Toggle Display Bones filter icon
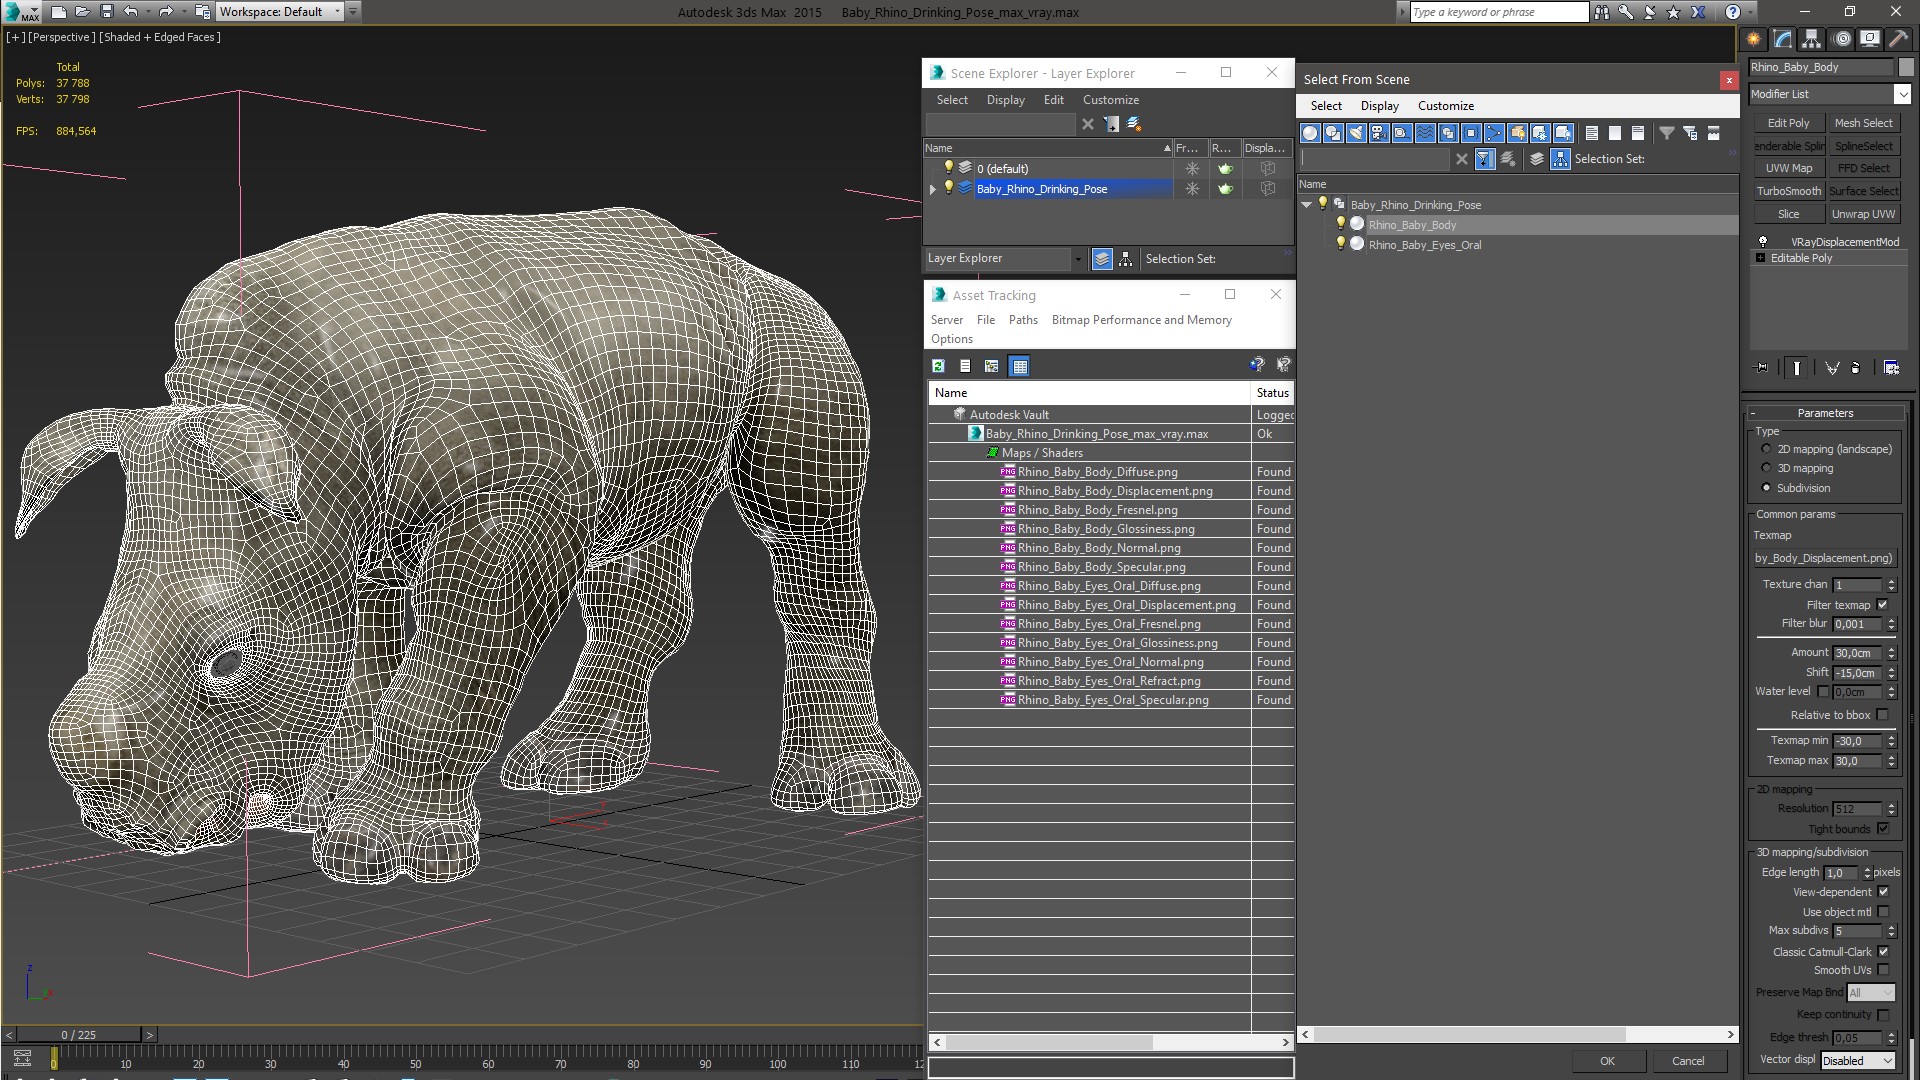Screen dimensions: 1920x1080 [x=1494, y=133]
